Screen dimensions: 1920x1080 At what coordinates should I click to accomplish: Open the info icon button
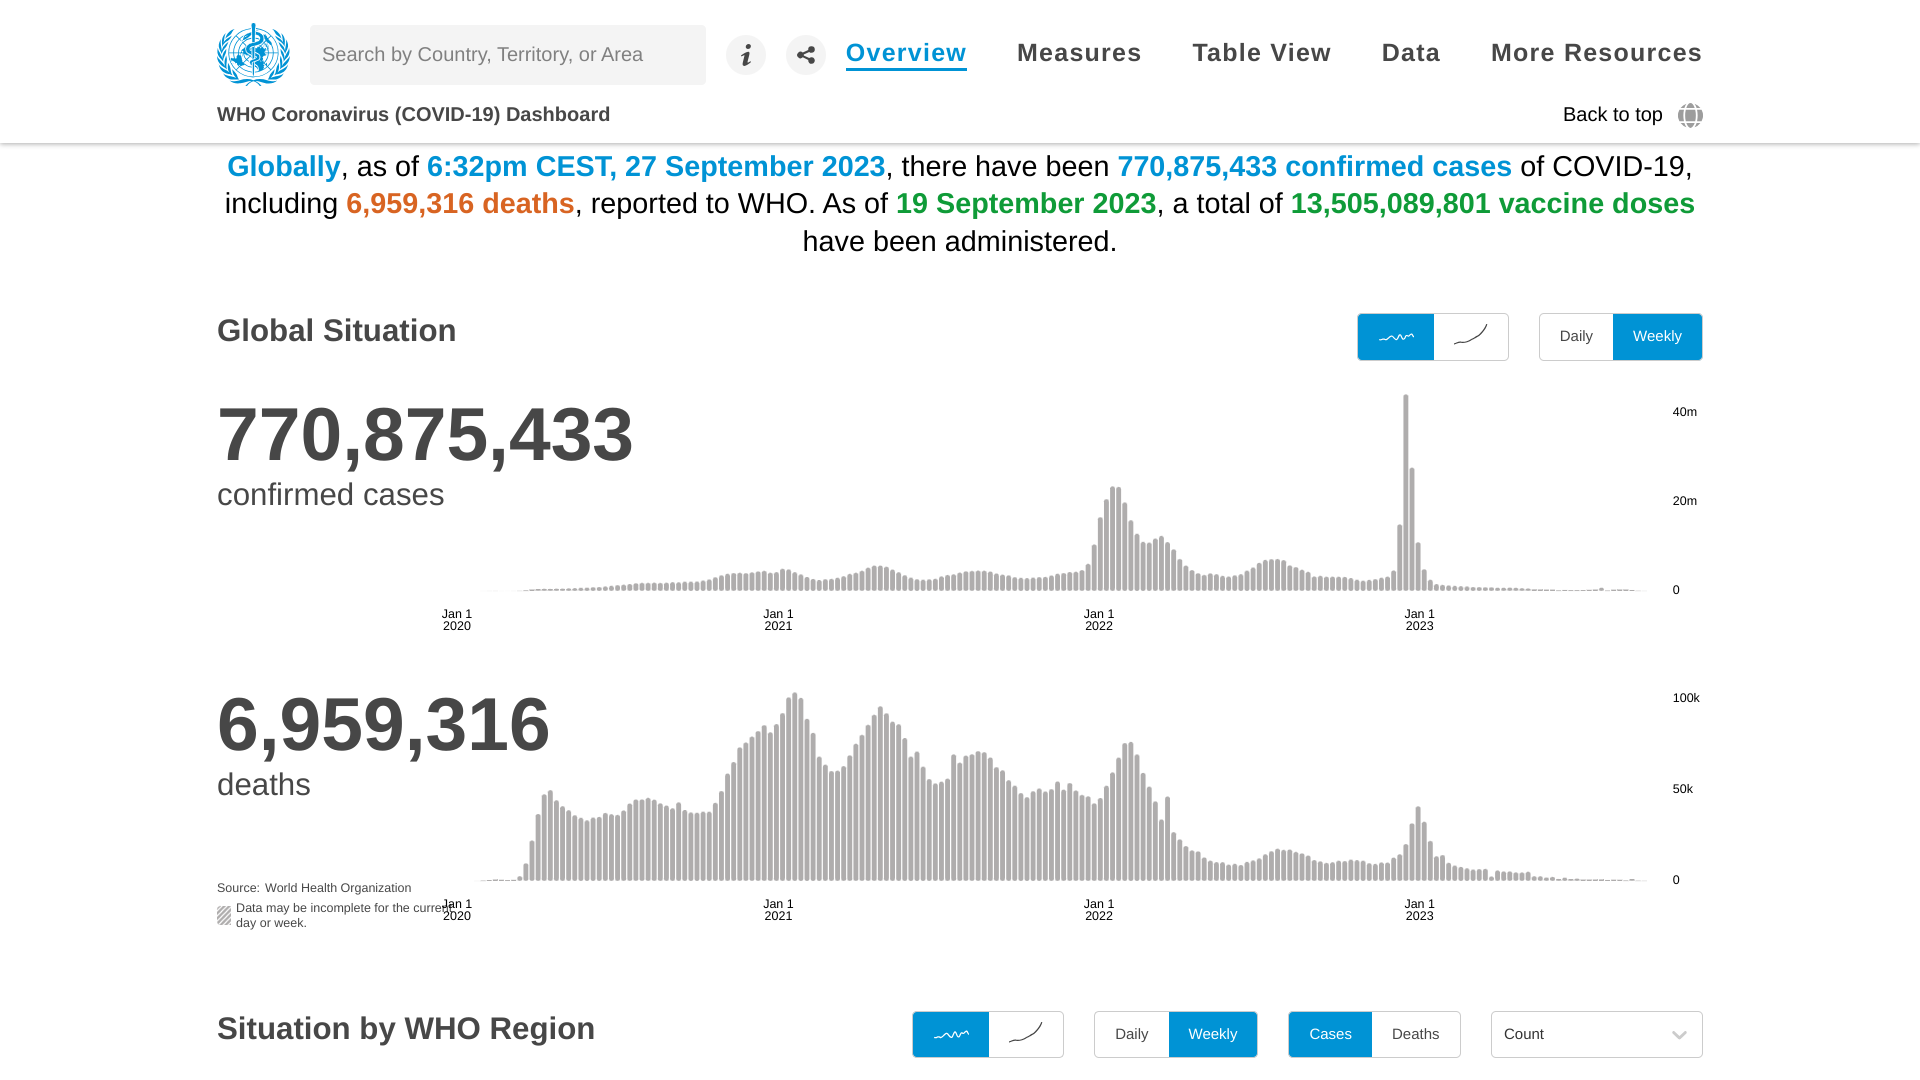[745, 55]
